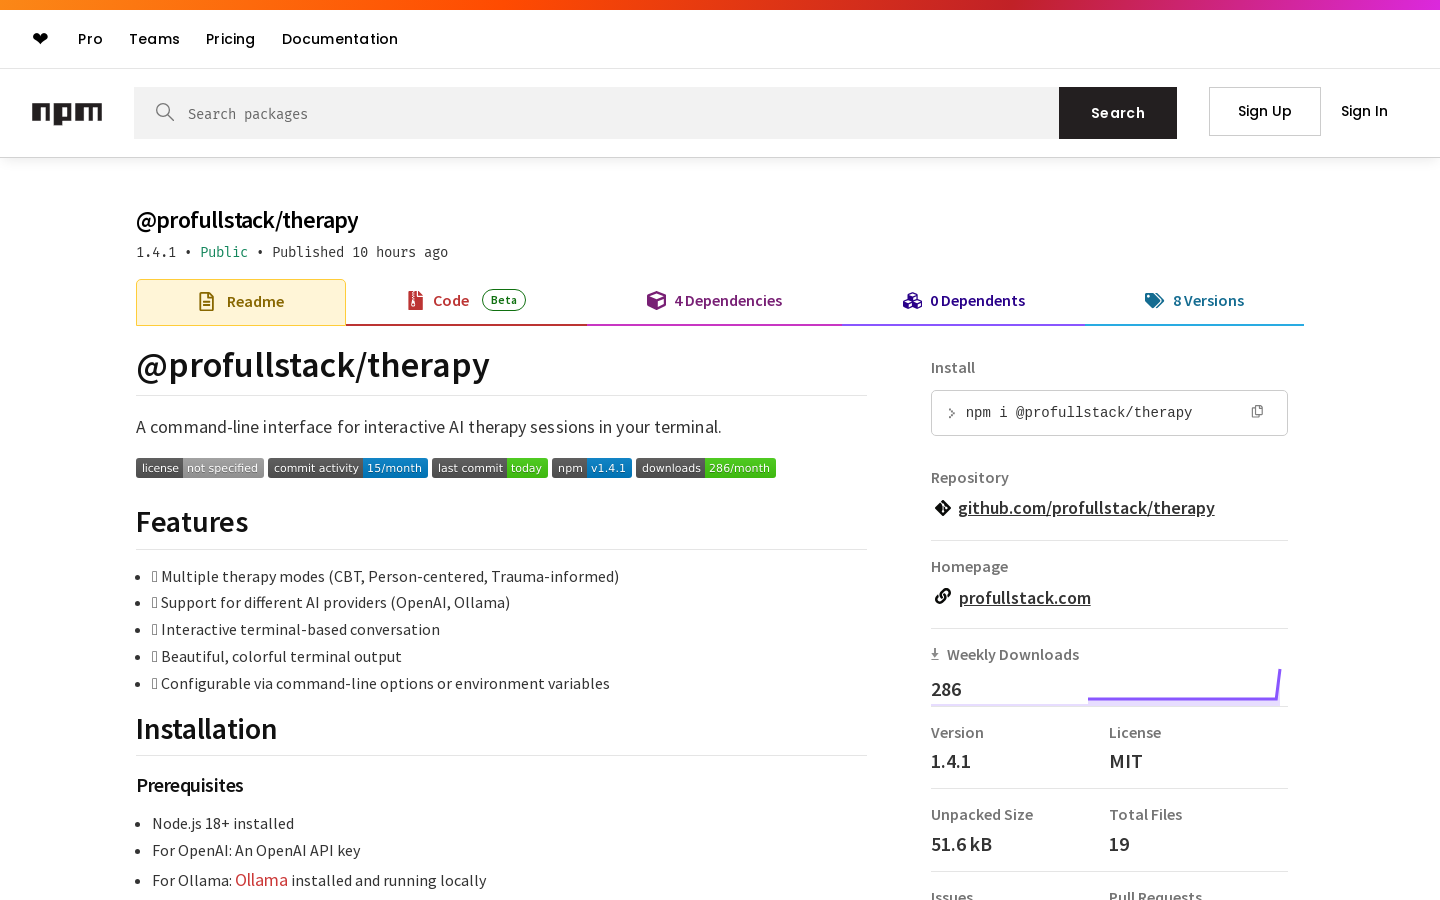This screenshot has width=1440, height=900.
Task: Click the Sign In link
Action: (x=1364, y=111)
